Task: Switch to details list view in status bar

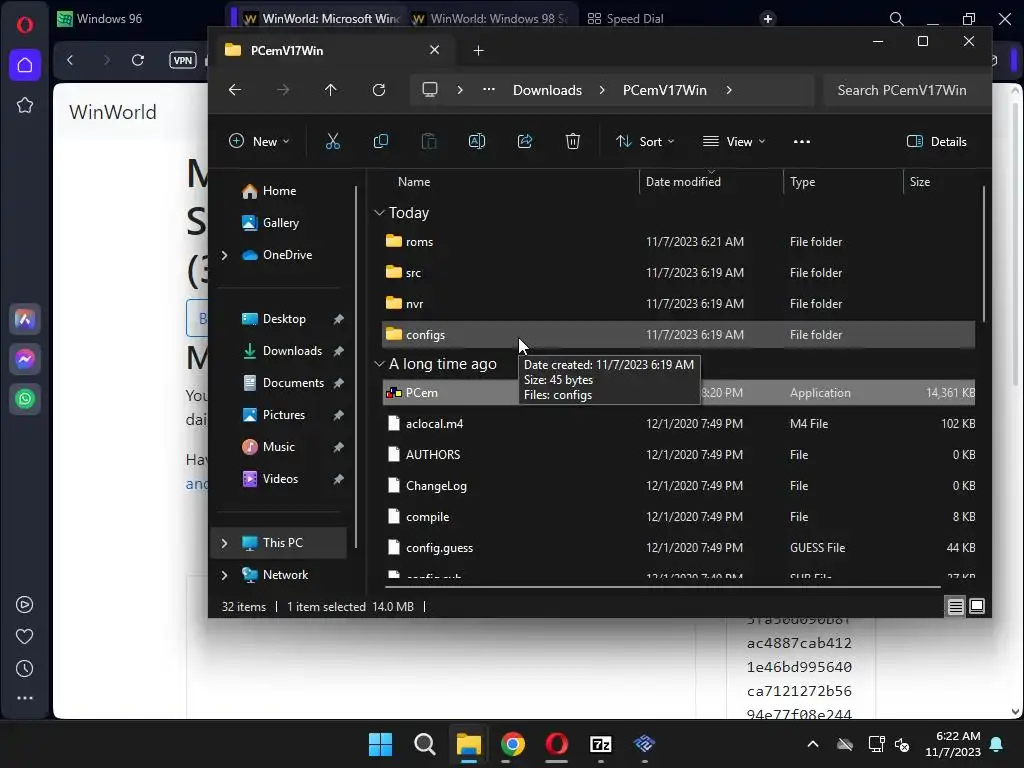Action: coord(955,606)
